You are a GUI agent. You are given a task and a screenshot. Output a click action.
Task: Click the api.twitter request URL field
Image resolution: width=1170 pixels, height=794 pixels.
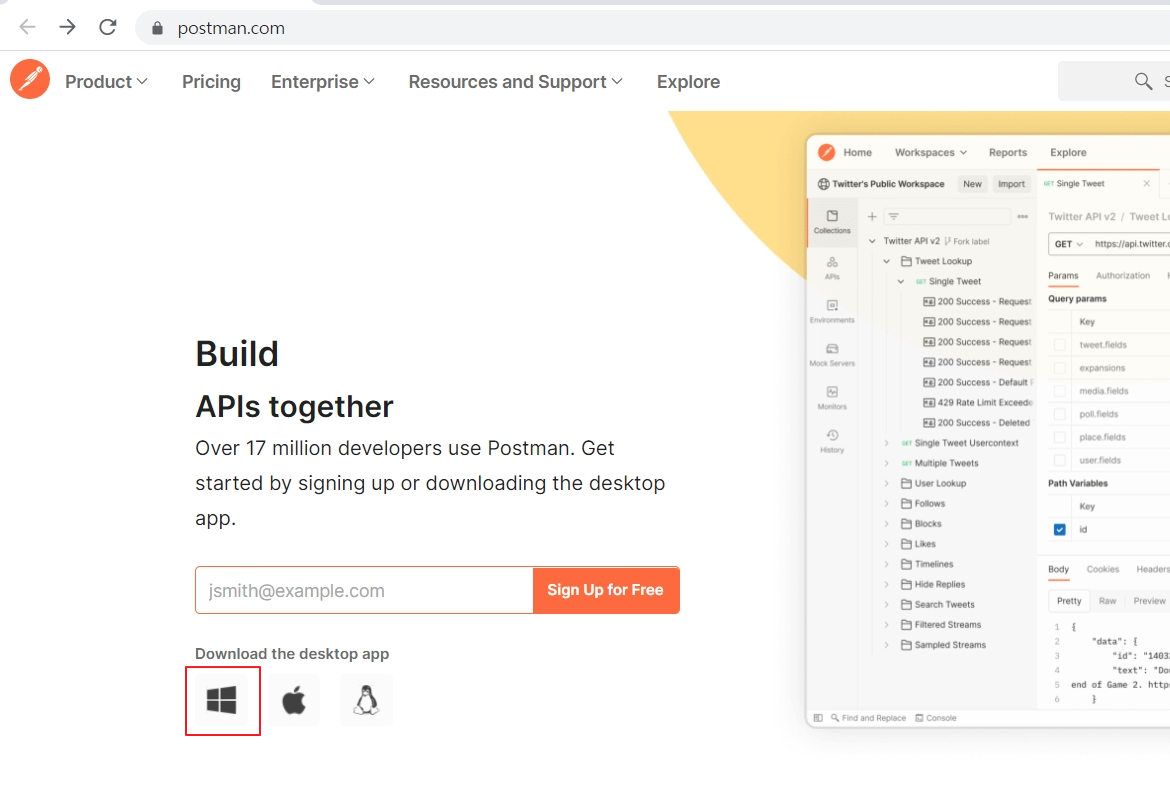click(1131, 244)
